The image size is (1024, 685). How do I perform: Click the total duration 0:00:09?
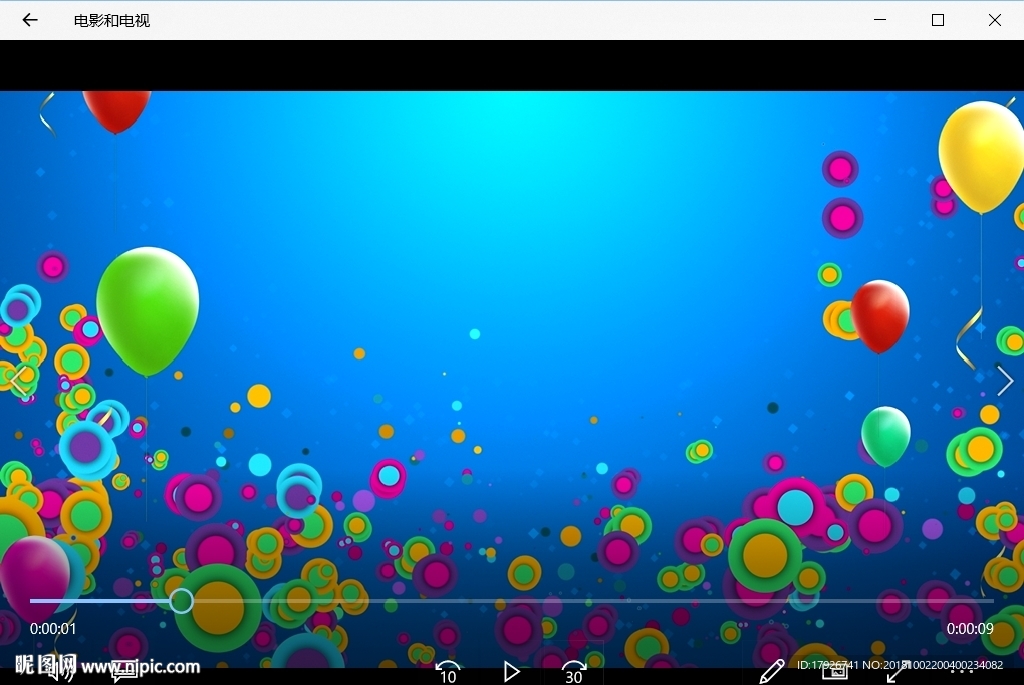[x=970, y=629]
